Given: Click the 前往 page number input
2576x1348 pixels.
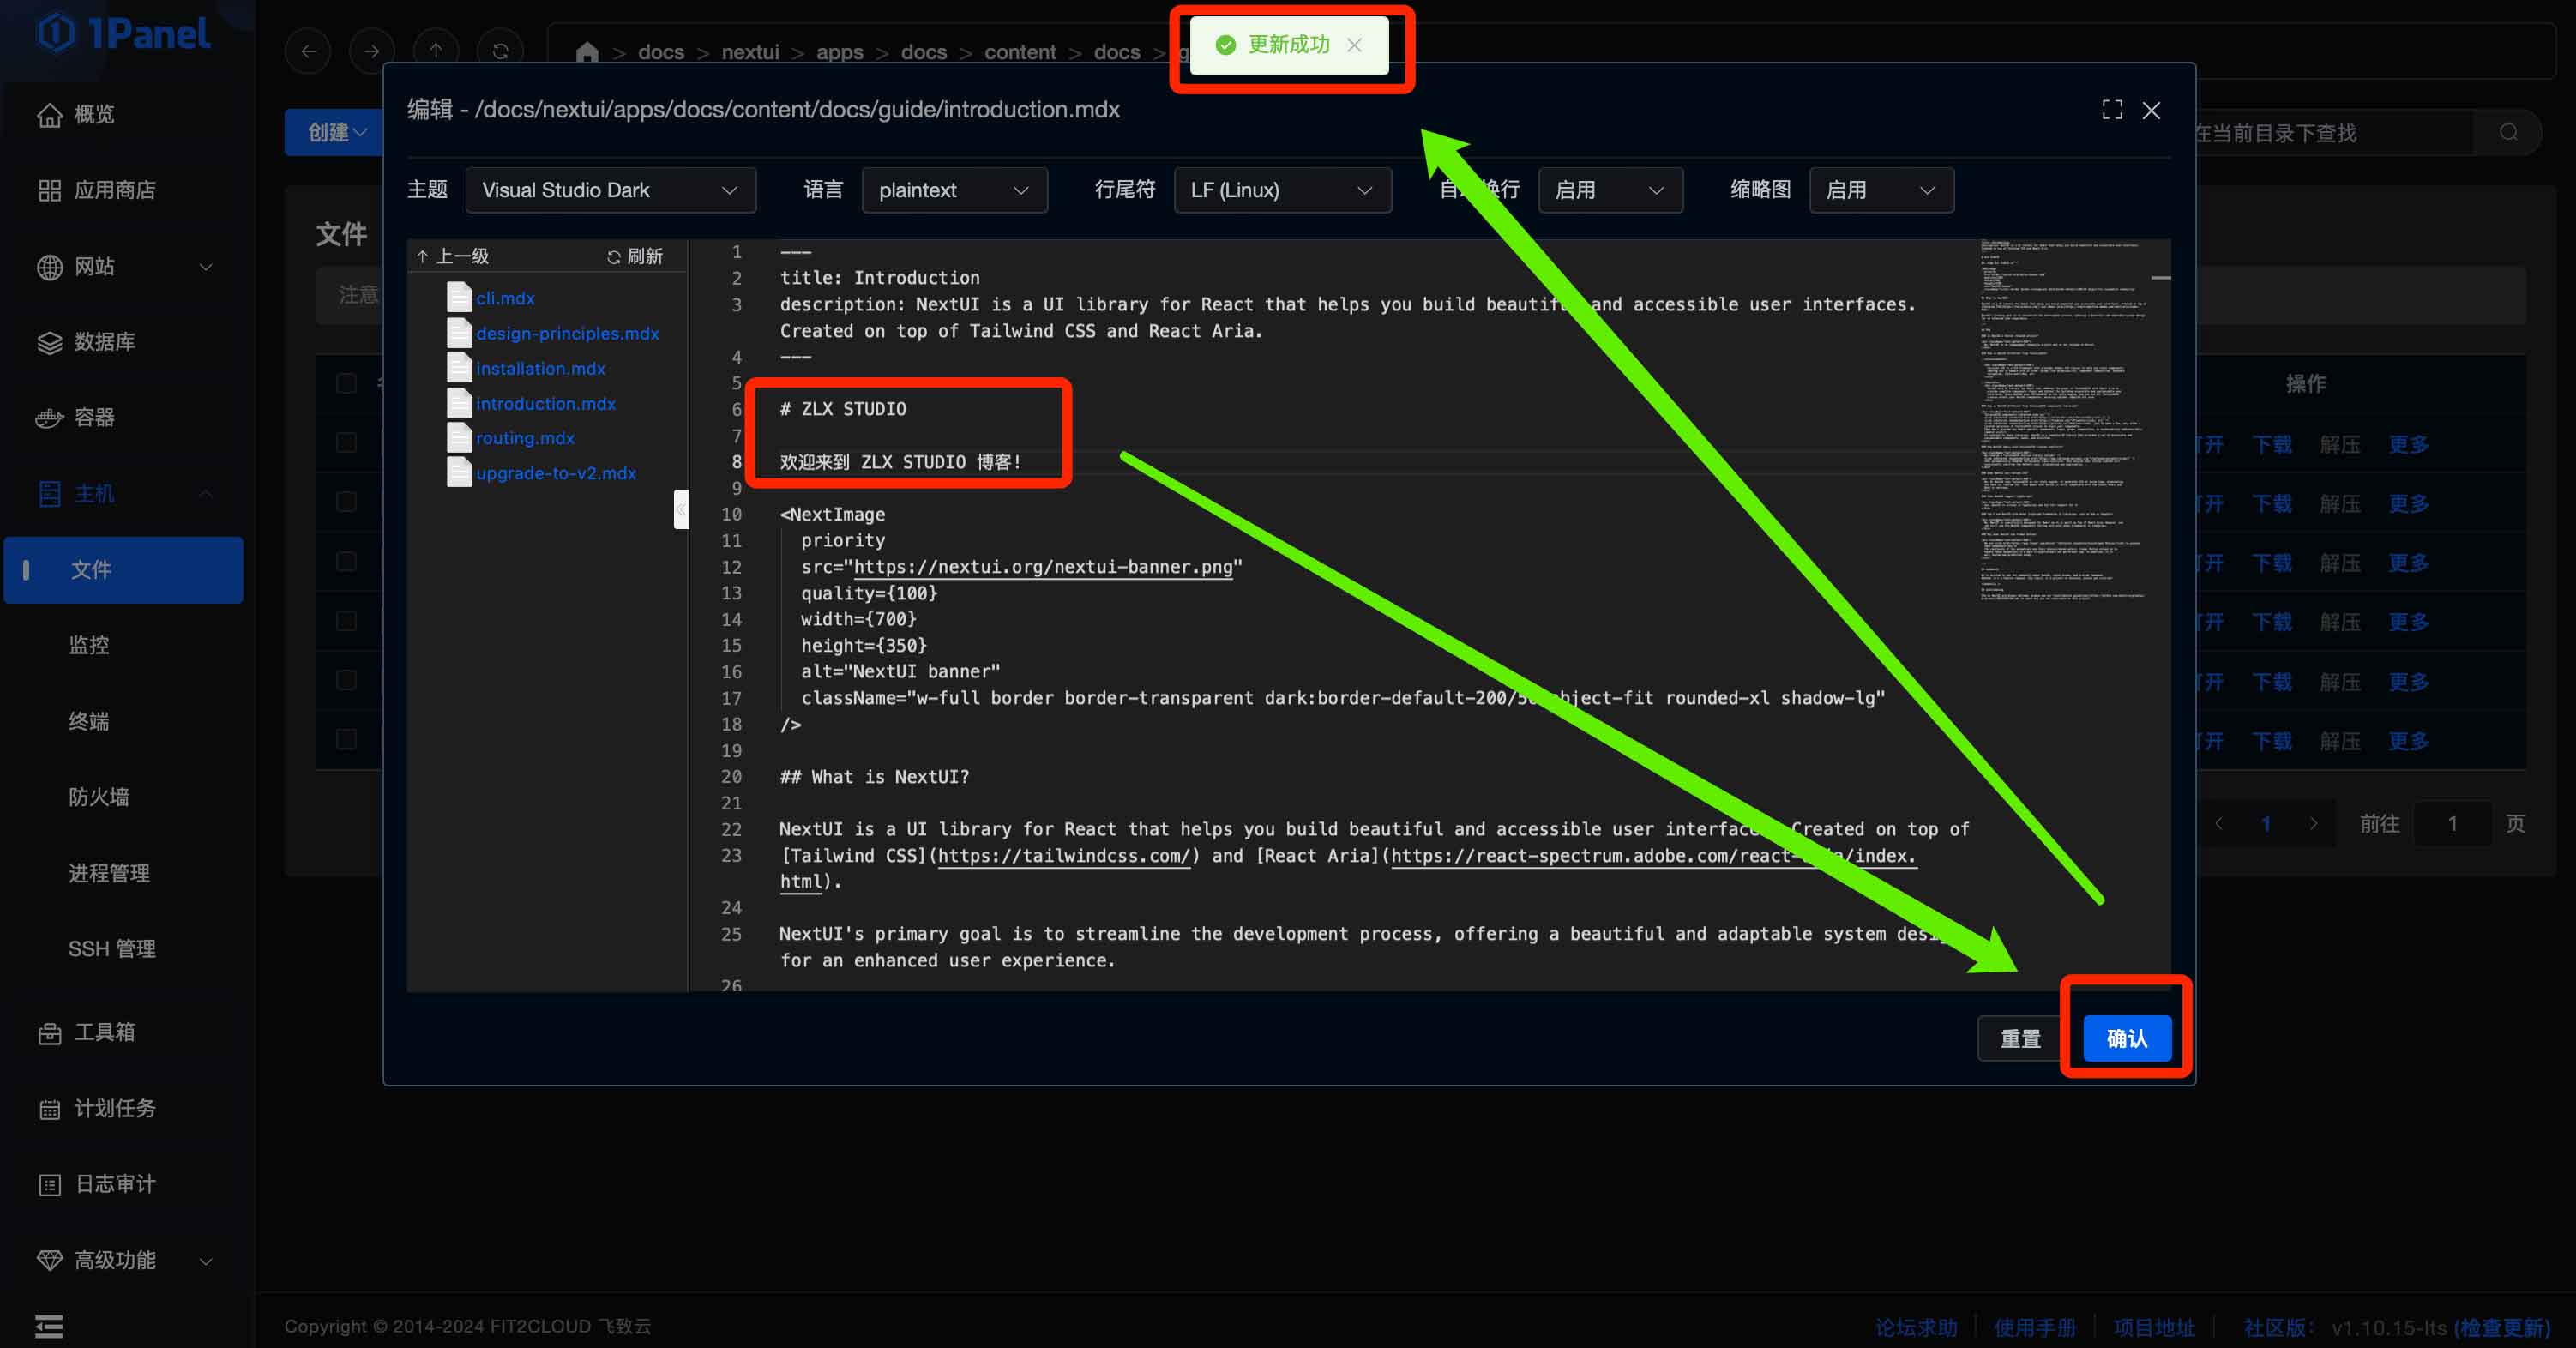Looking at the screenshot, I should tap(2452, 824).
